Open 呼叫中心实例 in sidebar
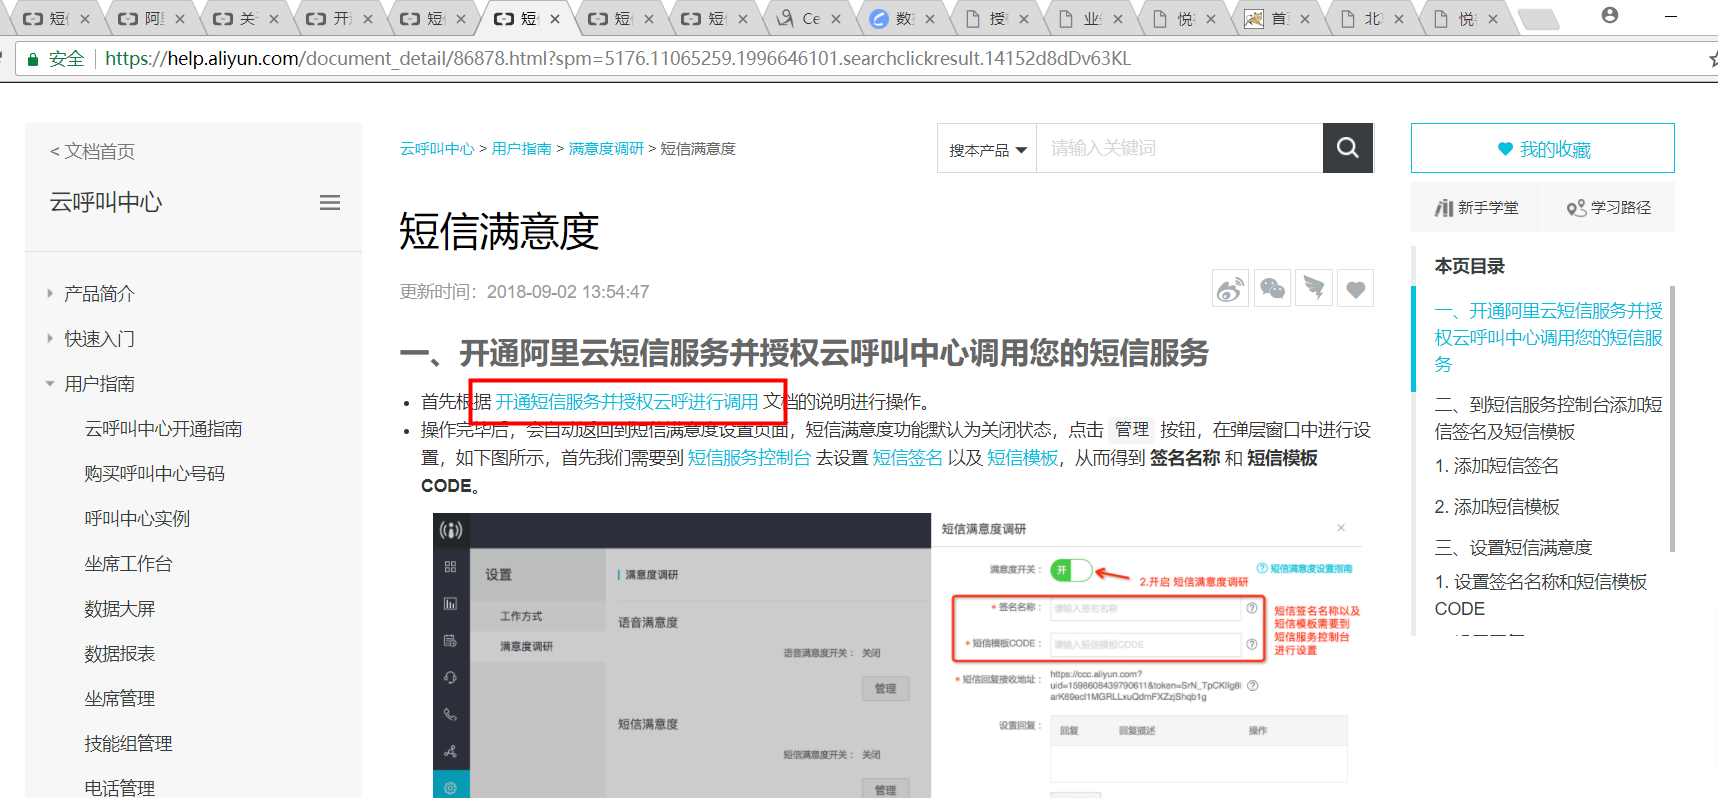The image size is (1718, 798). (x=137, y=518)
